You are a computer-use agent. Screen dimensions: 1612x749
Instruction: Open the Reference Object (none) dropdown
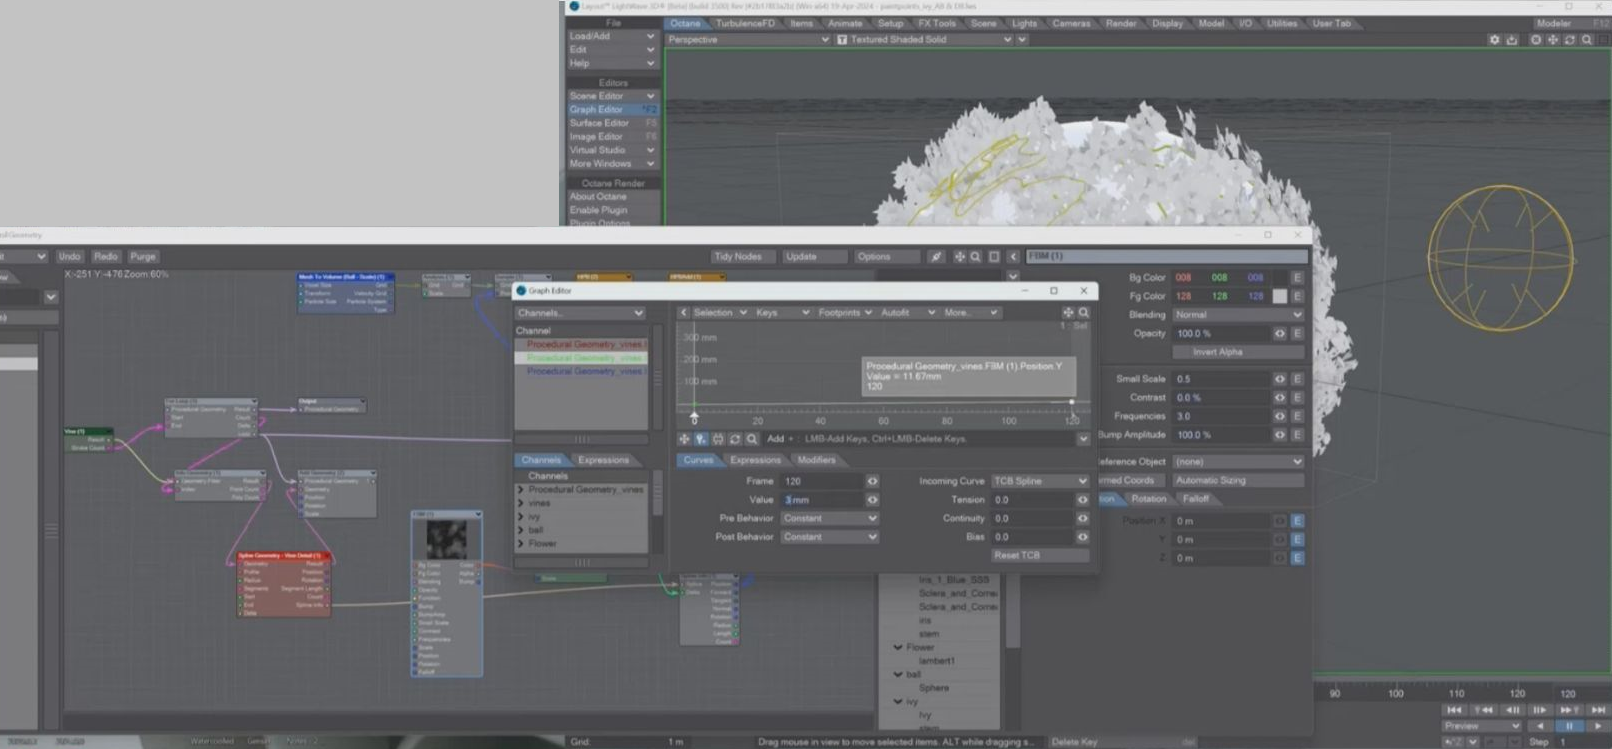[x=1238, y=462]
